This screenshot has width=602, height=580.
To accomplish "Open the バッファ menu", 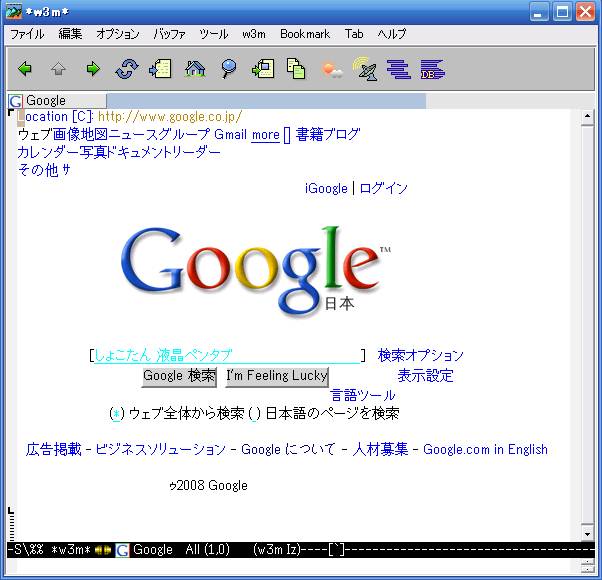I will (x=169, y=34).
